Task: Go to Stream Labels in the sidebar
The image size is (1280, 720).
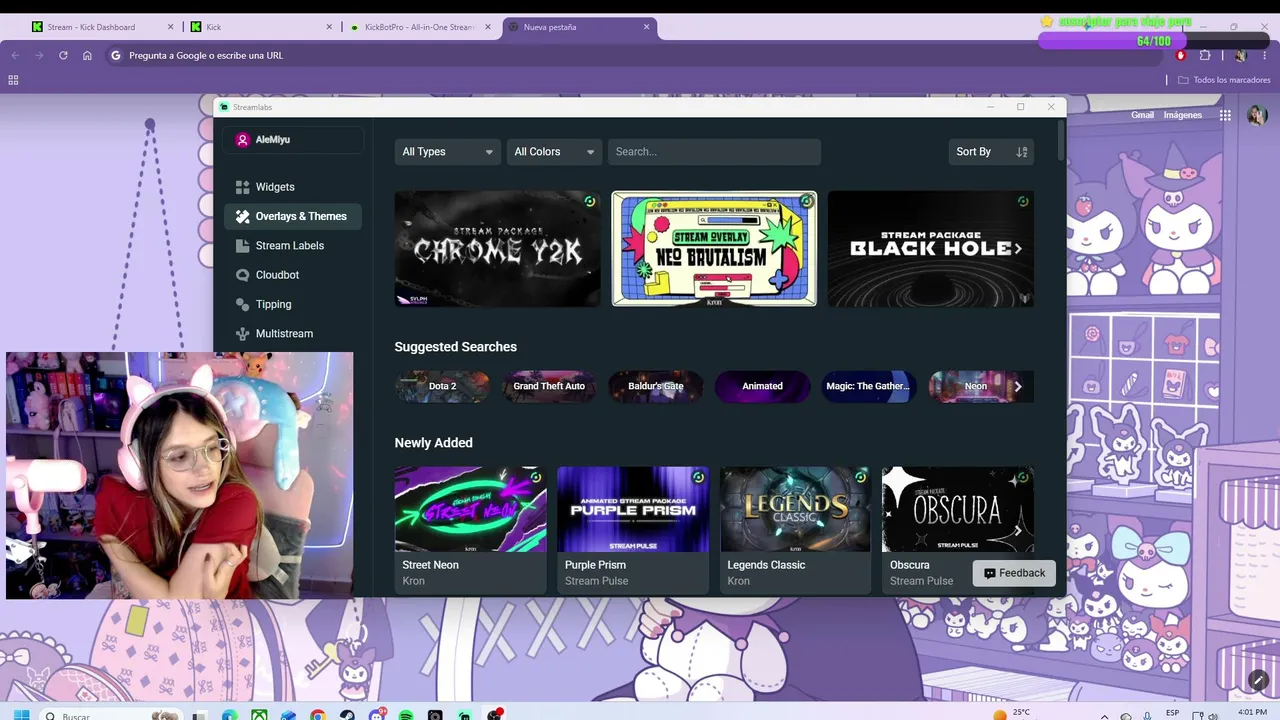Action: (x=293, y=245)
